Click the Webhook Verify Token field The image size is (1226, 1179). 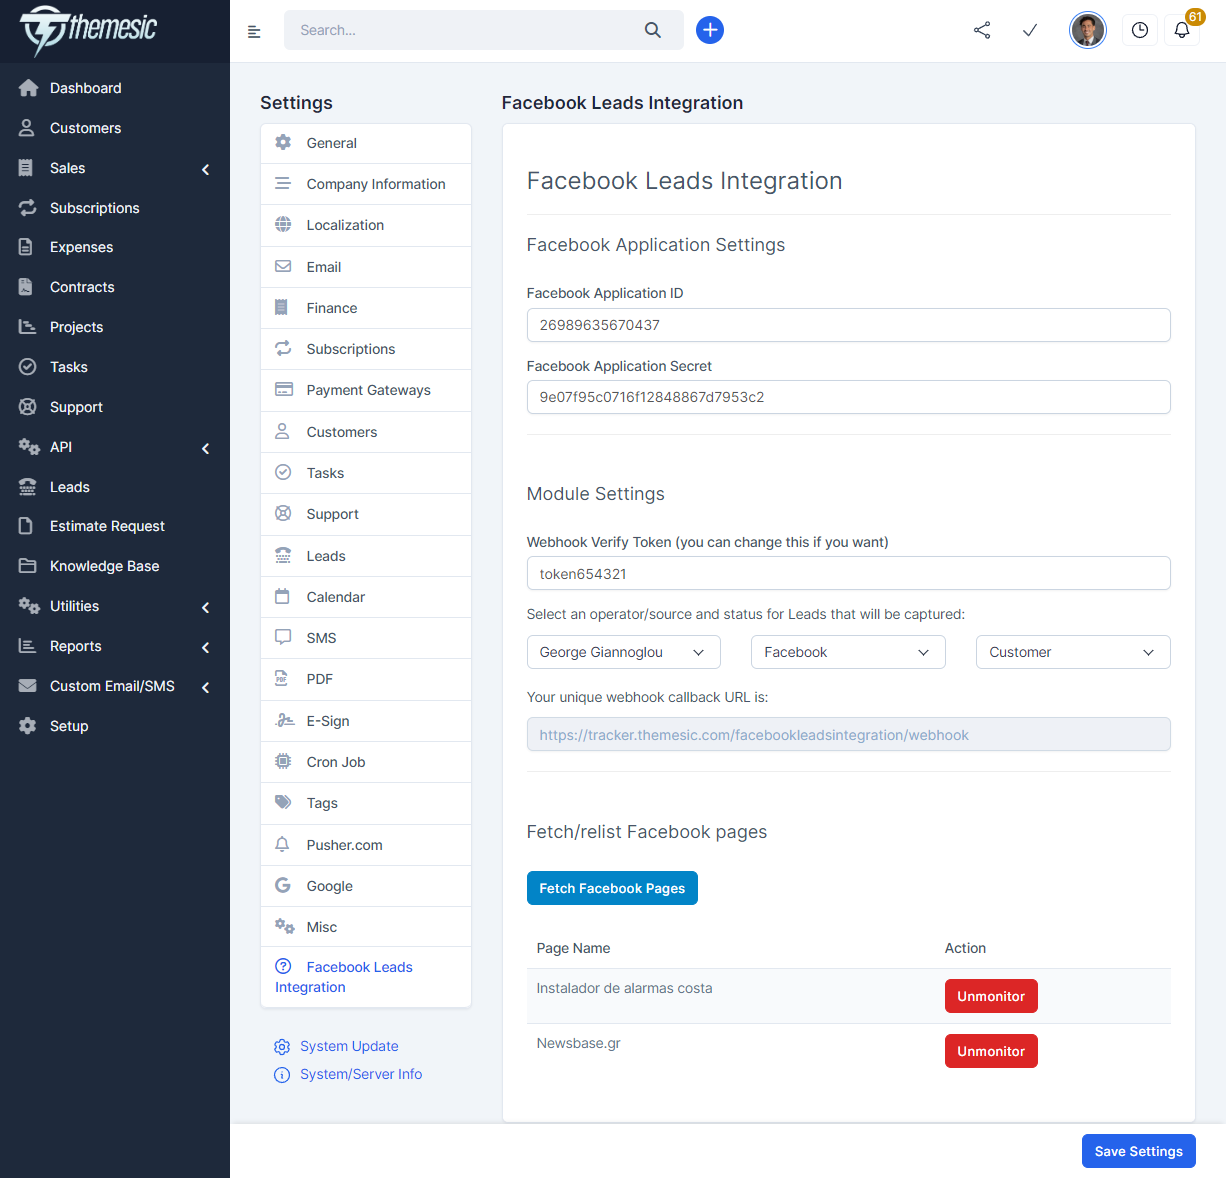pyautogui.click(x=848, y=573)
